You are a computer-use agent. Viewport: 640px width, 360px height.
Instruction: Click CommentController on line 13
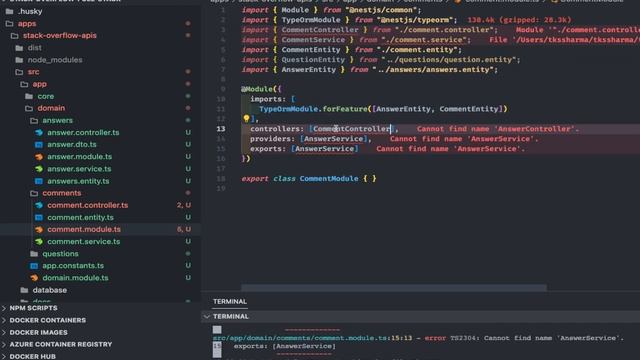click(351, 129)
